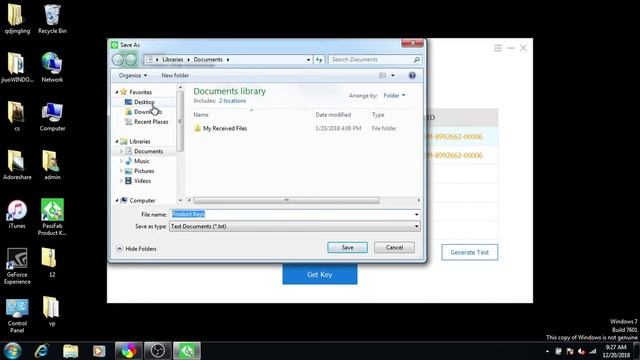Click the Search Documents field
Viewport: 640px width, 360px height.
pyautogui.click(x=371, y=60)
